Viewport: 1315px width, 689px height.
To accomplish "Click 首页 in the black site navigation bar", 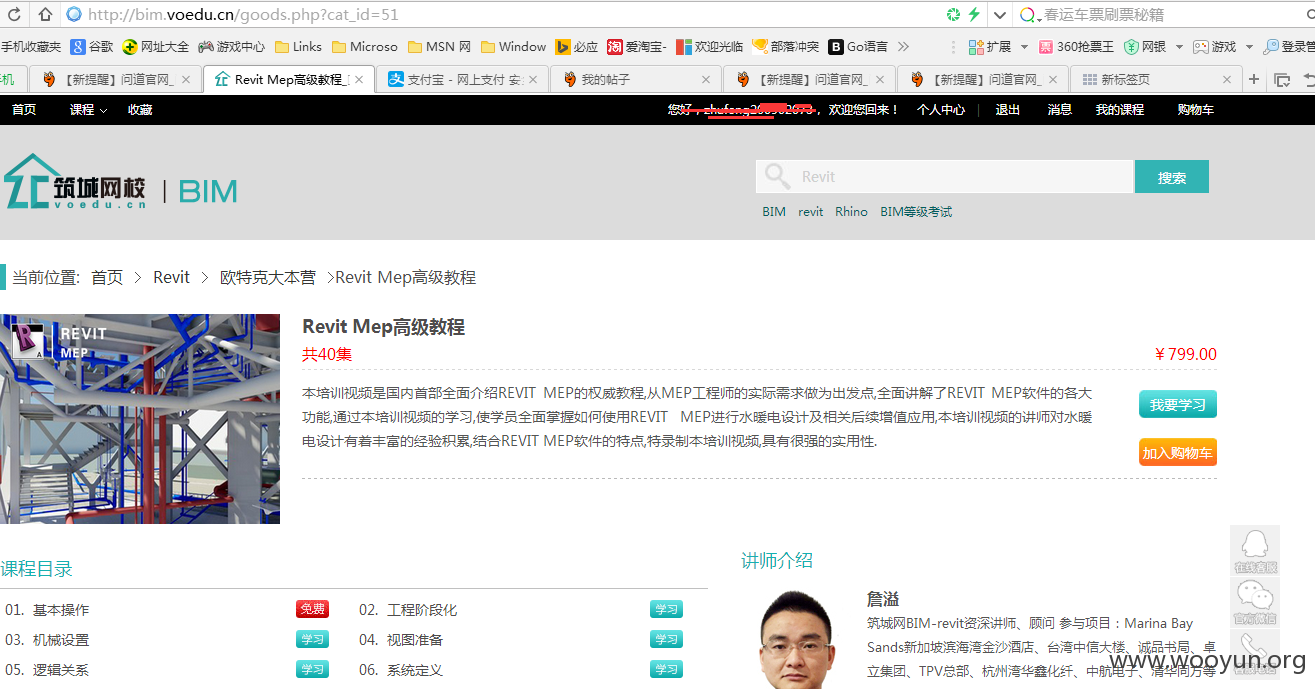I will [x=24, y=110].
